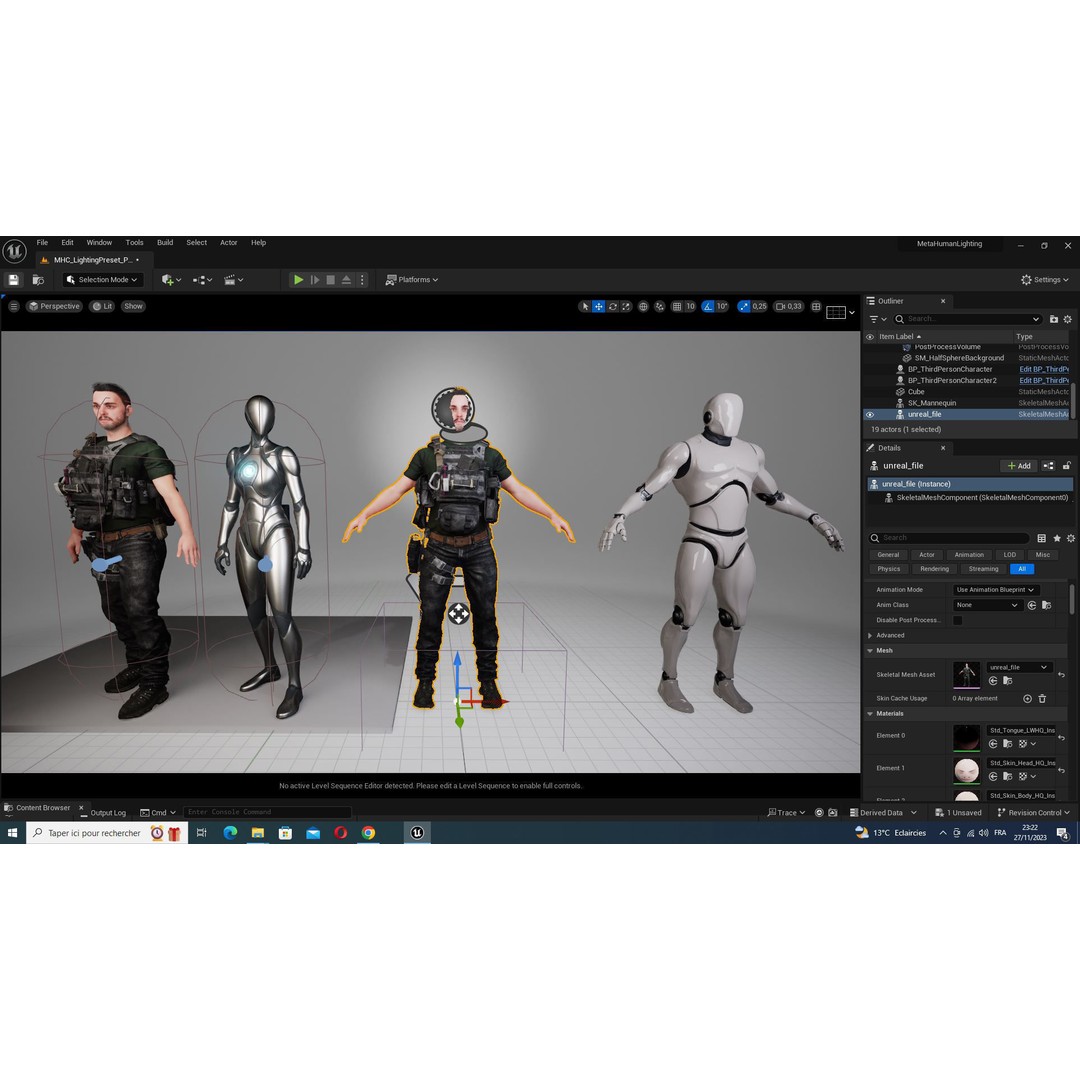Open the Window menu
The height and width of the screenshot is (1080, 1080).
tap(99, 242)
